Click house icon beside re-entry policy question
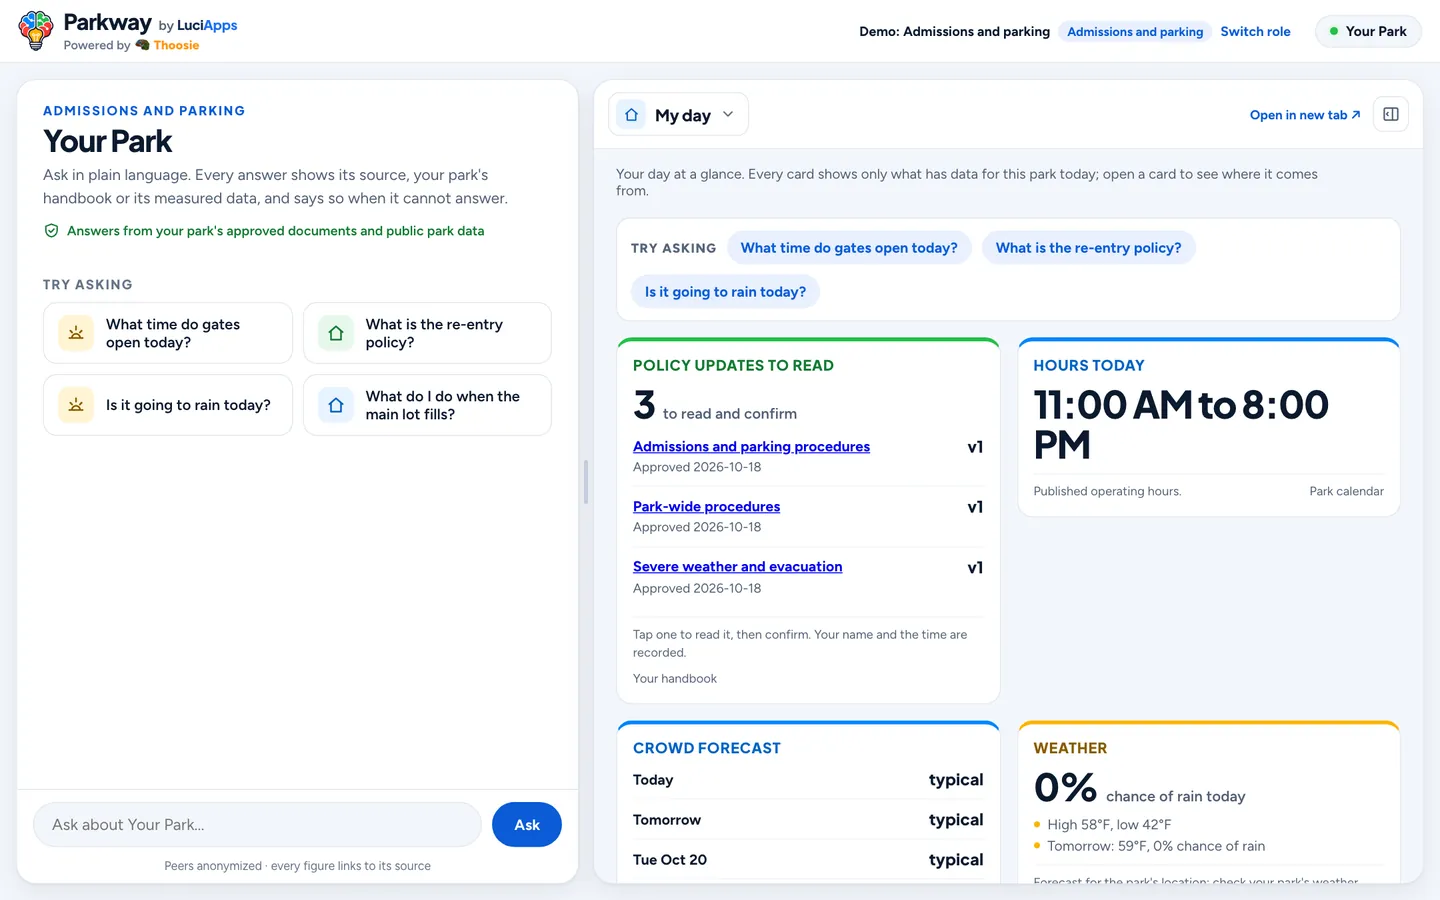1440x900 pixels. click(x=336, y=333)
